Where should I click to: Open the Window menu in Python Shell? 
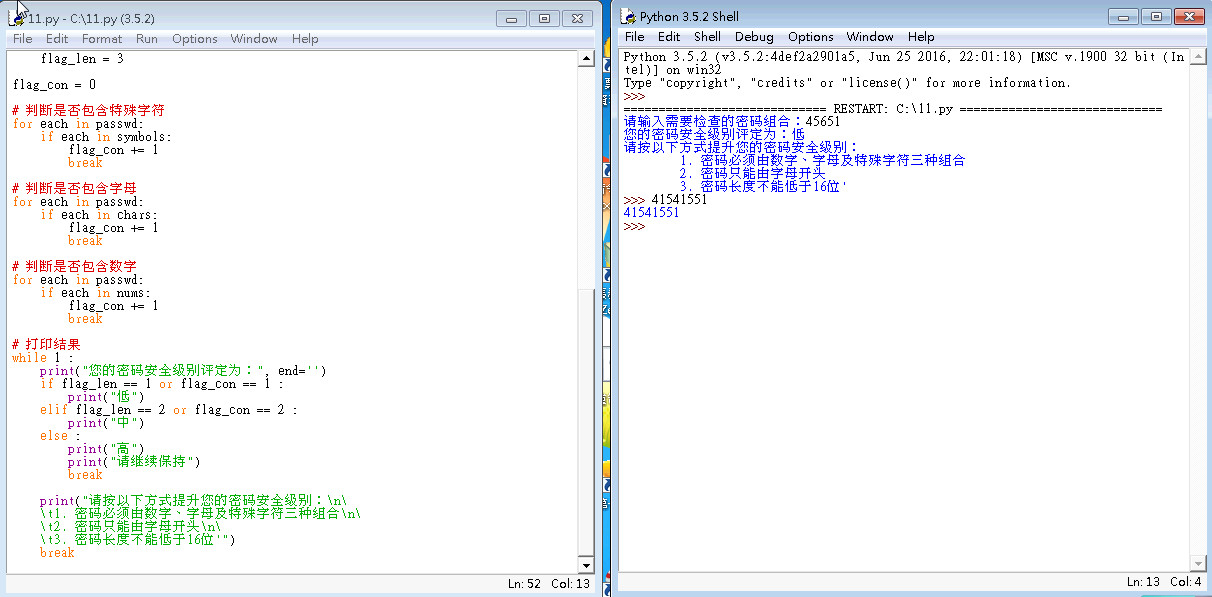click(870, 37)
